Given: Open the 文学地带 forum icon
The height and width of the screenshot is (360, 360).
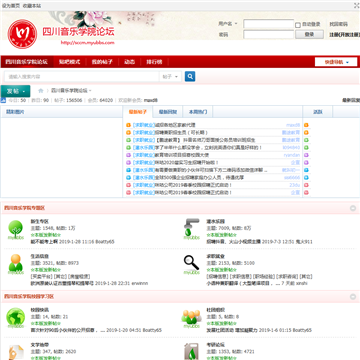Looking at the screenshot, I should click(16, 352).
